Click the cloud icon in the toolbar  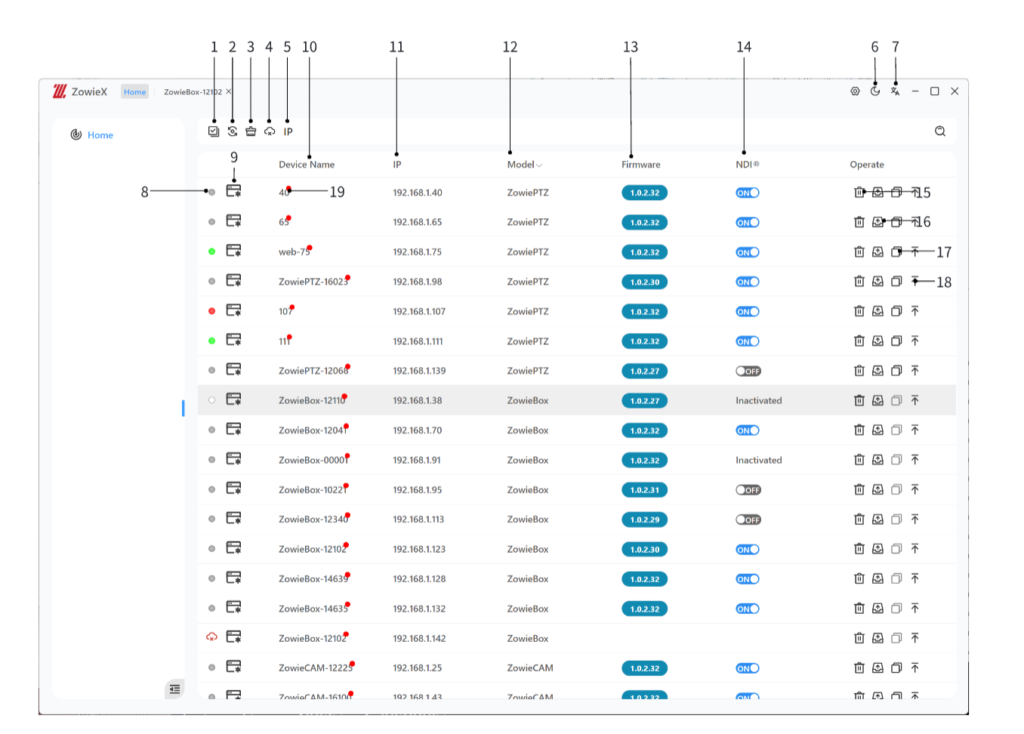point(269,131)
